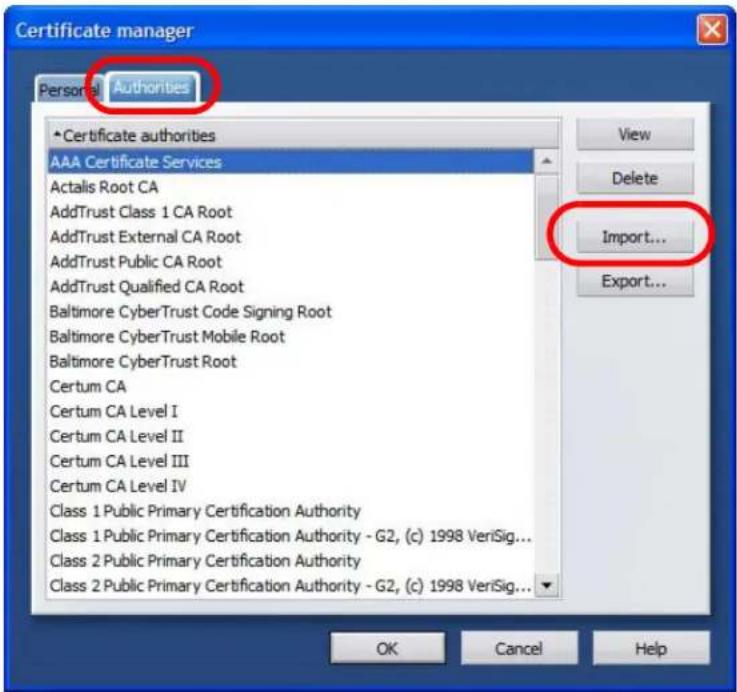The image size is (737, 692).
Task: Close the Certificate manager window
Action: pos(712,30)
